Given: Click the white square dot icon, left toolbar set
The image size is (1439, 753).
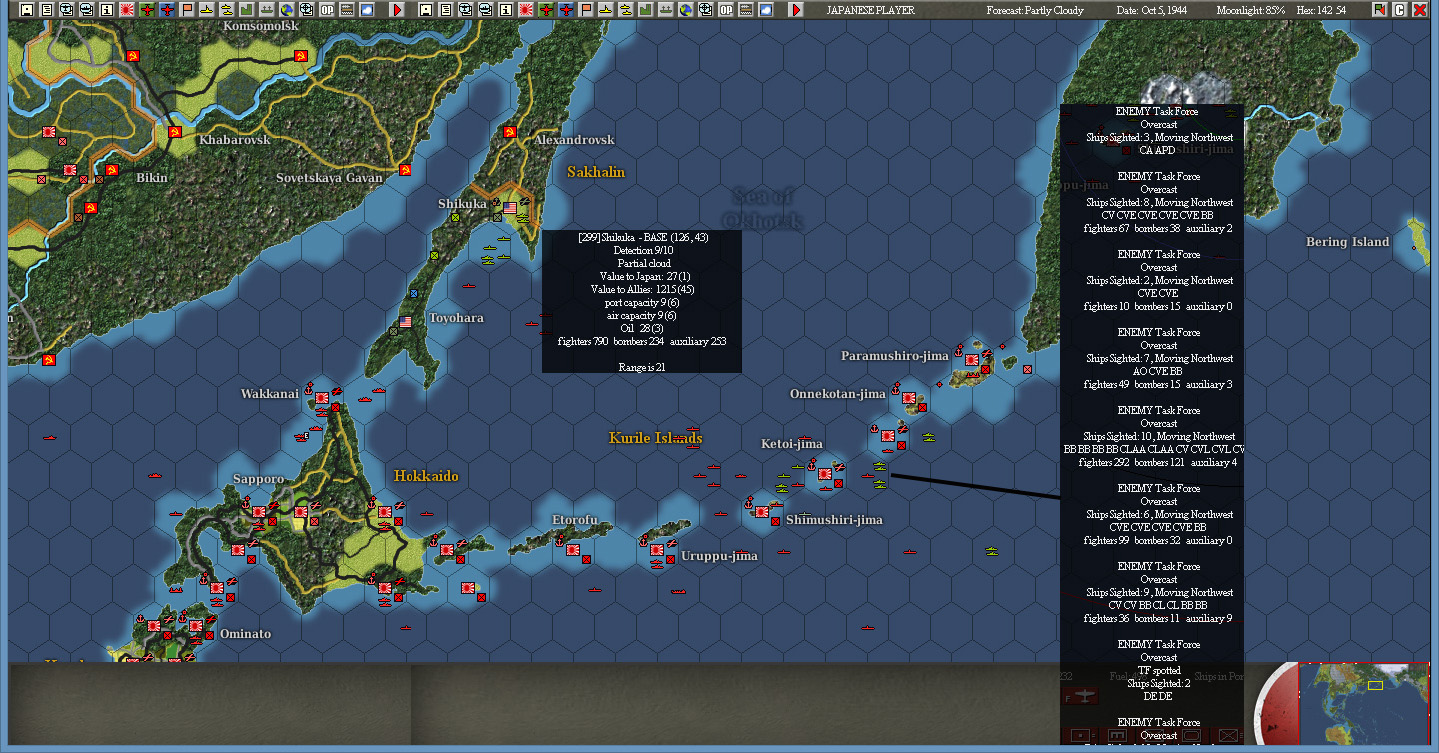Looking at the screenshot, I should (x=27, y=10).
